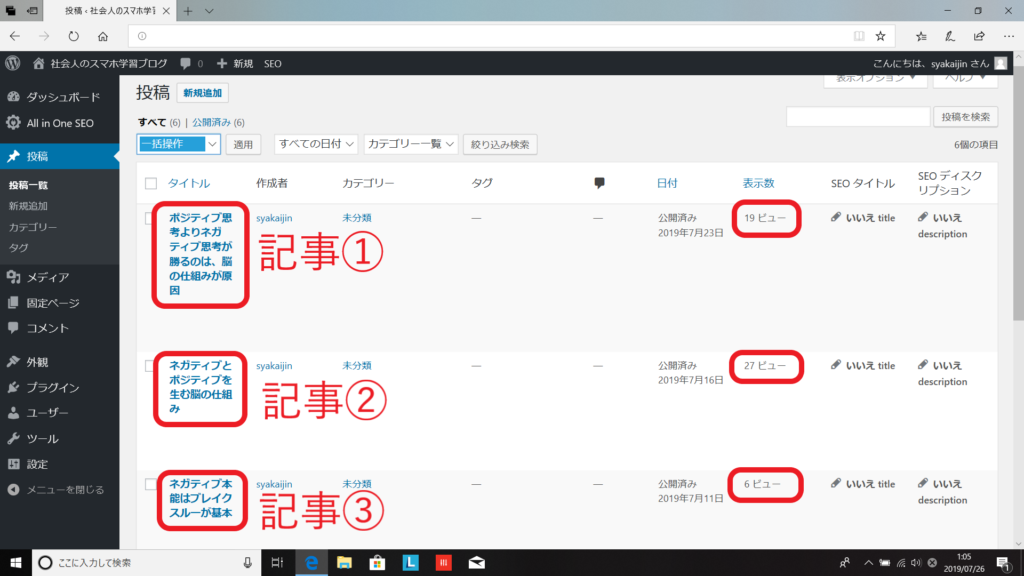The height and width of the screenshot is (576, 1024).
Task: Open File Explorer from the taskbar
Action: 344,562
